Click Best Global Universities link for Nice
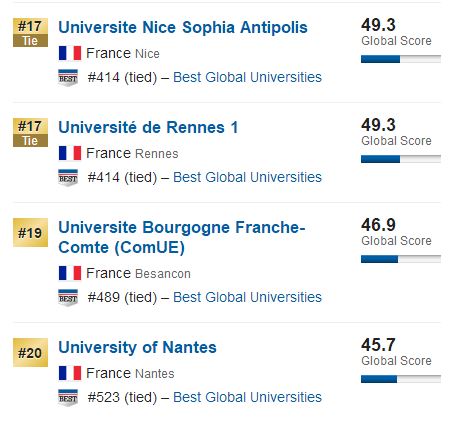The height and width of the screenshot is (421, 453). point(247,77)
